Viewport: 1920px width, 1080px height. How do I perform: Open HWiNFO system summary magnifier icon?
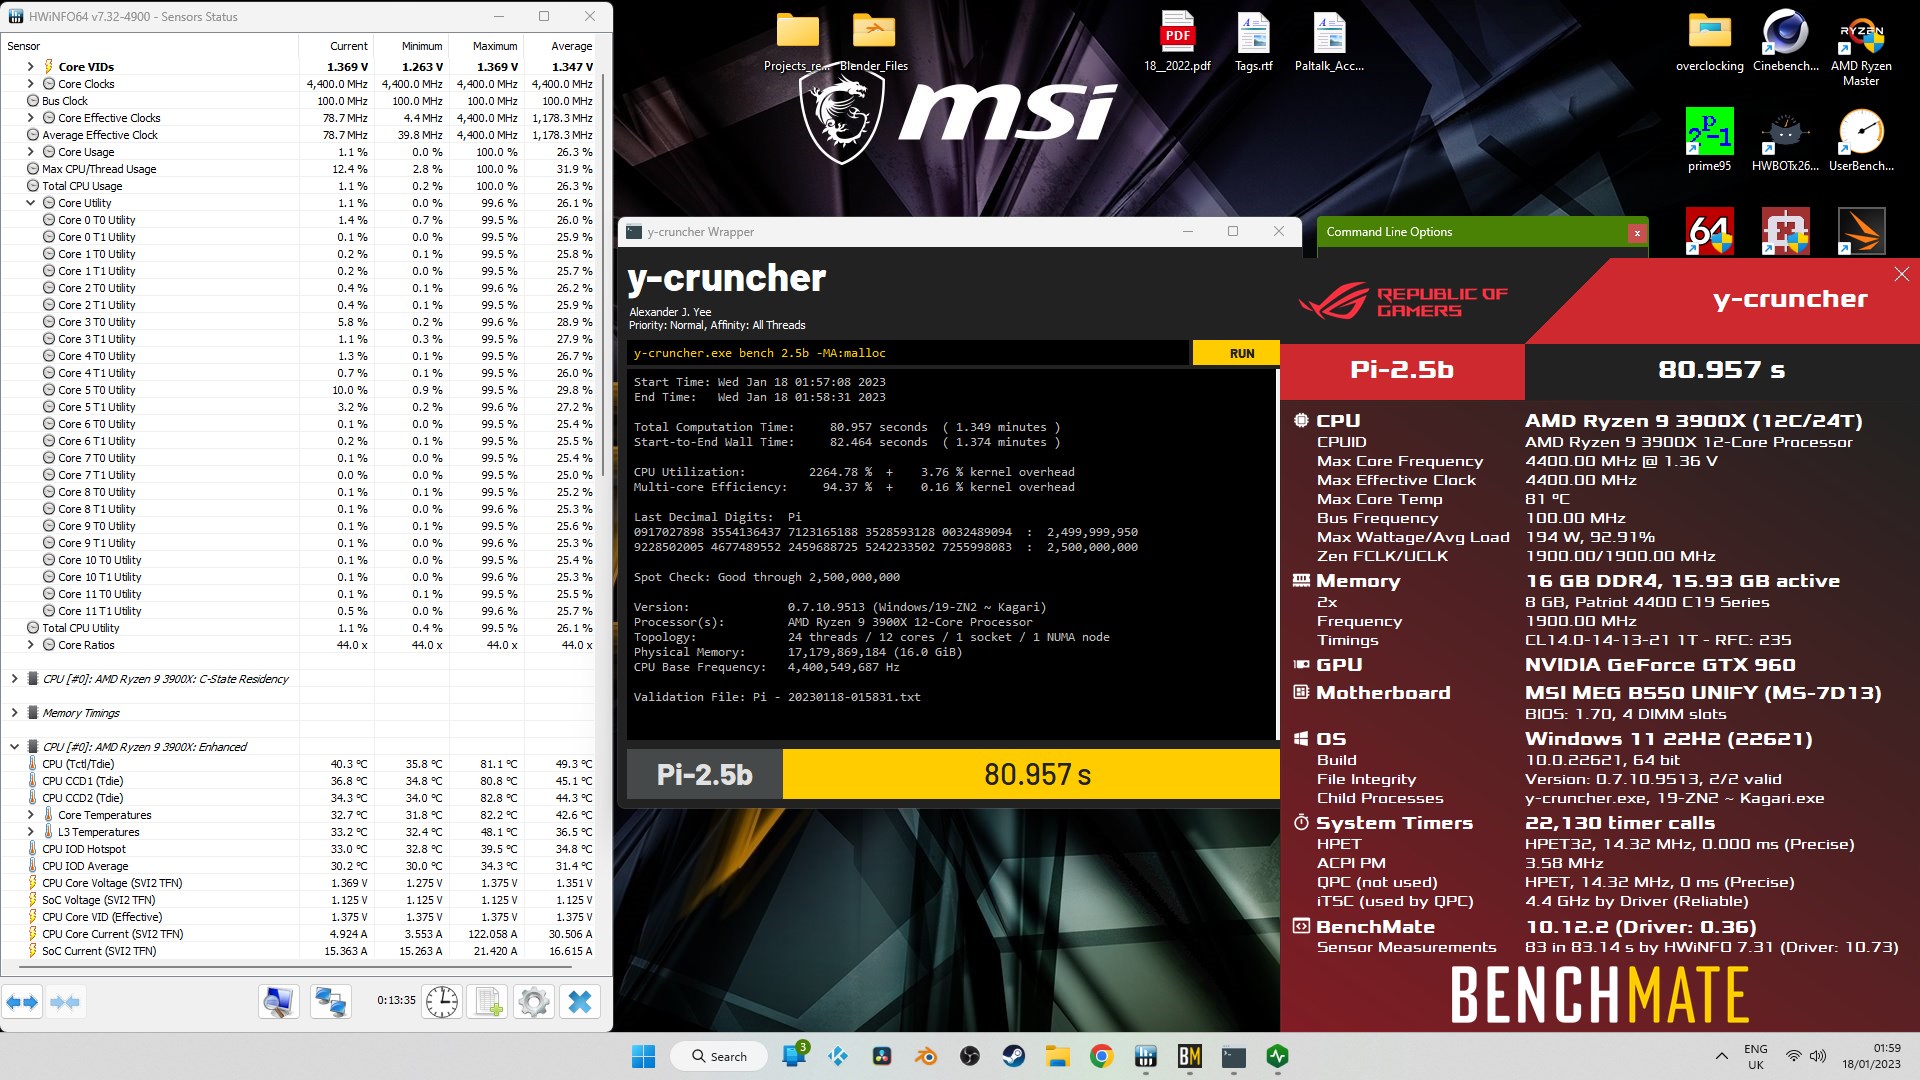(278, 1002)
